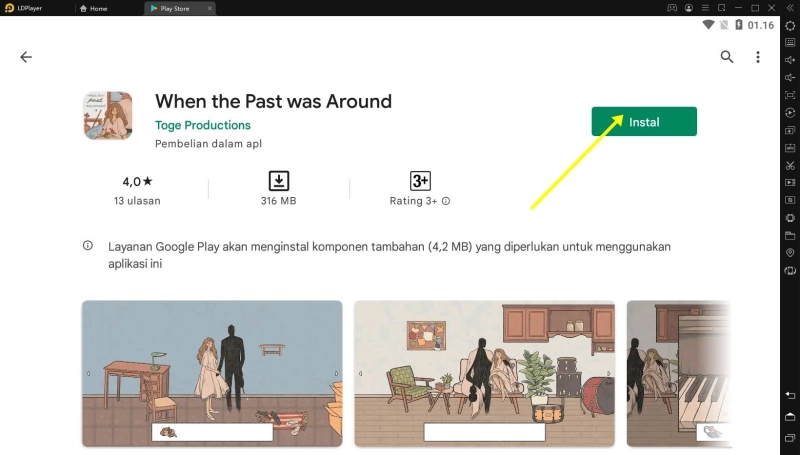Switch to the Home tab
The width and height of the screenshot is (800, 455).
point(93,8)
